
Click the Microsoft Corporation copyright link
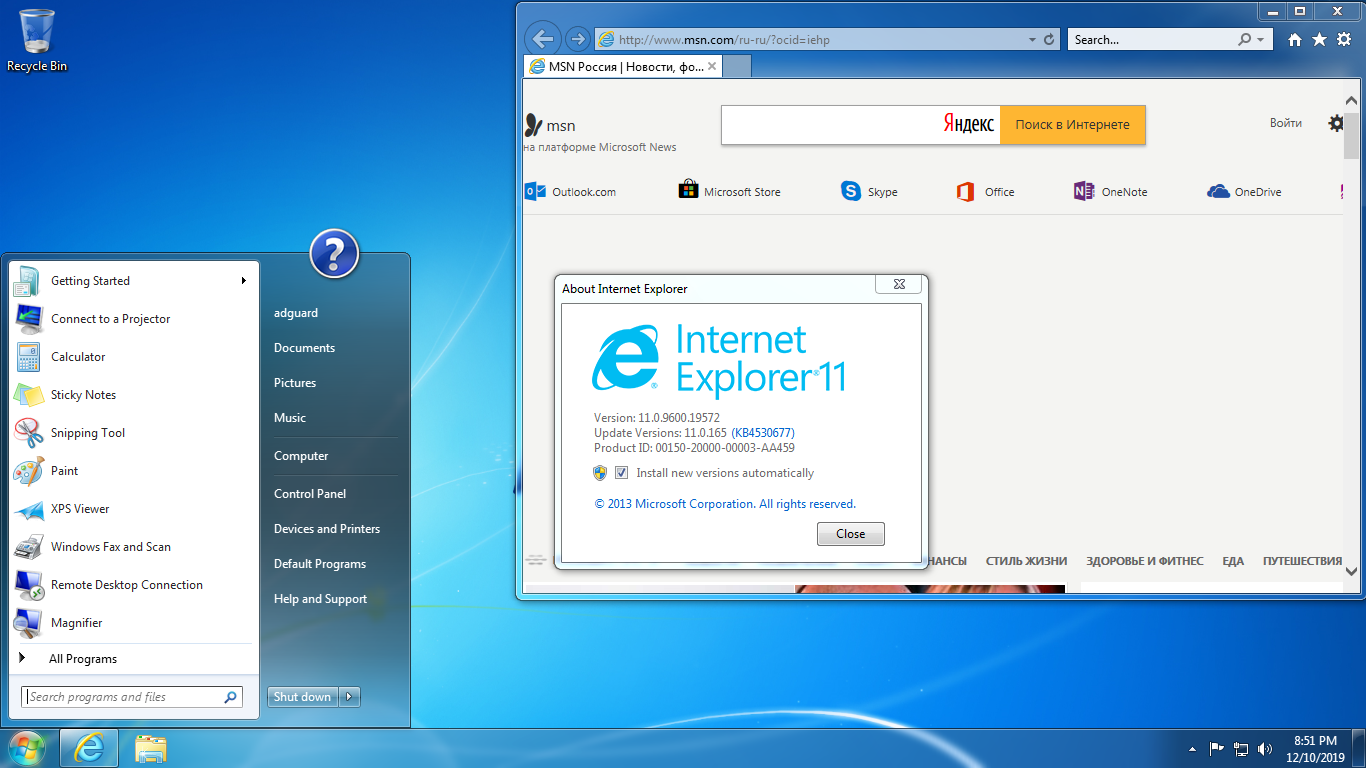click(x=725, y=504)
